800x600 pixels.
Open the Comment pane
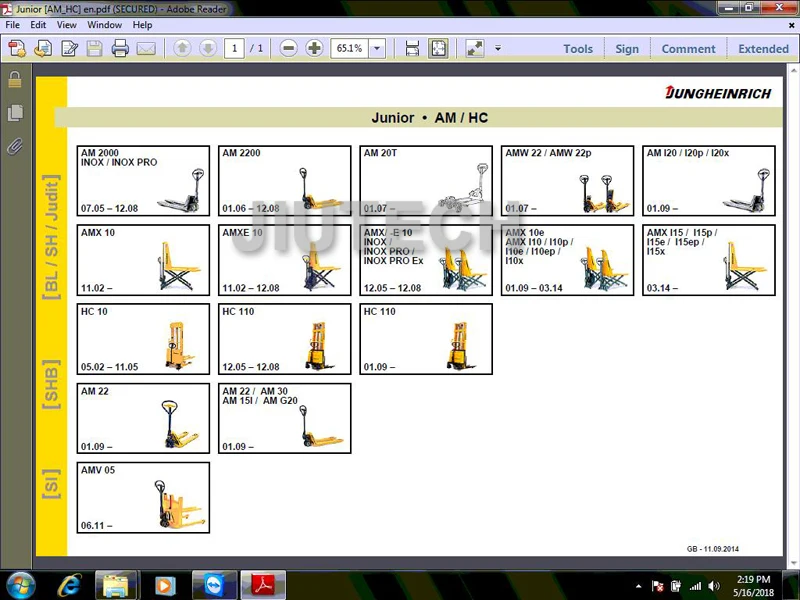[x=688, y=49]
